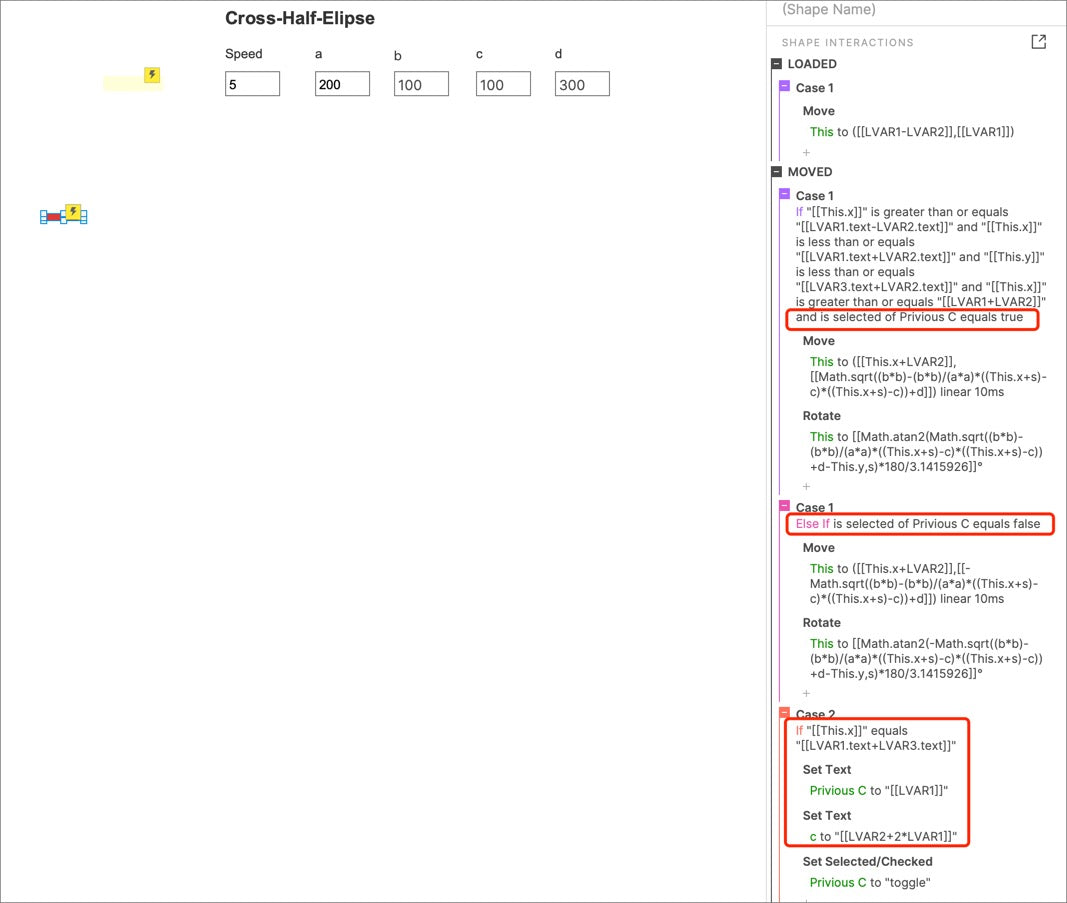This screenshot has width=1067, height=903.
Task: Click the 'd' input field showing 300
Action: coord(582,85)
